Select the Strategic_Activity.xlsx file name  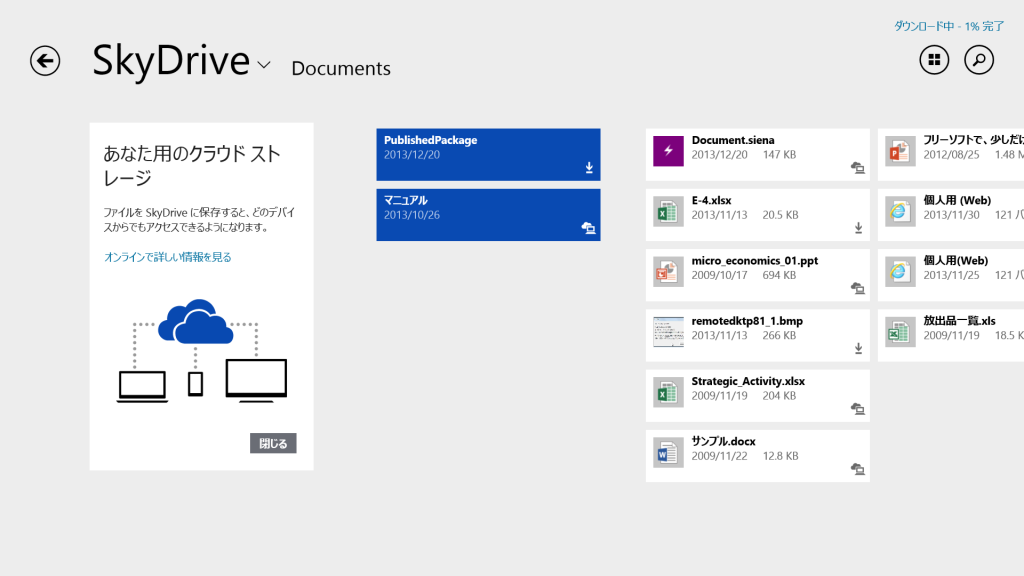[x=748, y=381]
